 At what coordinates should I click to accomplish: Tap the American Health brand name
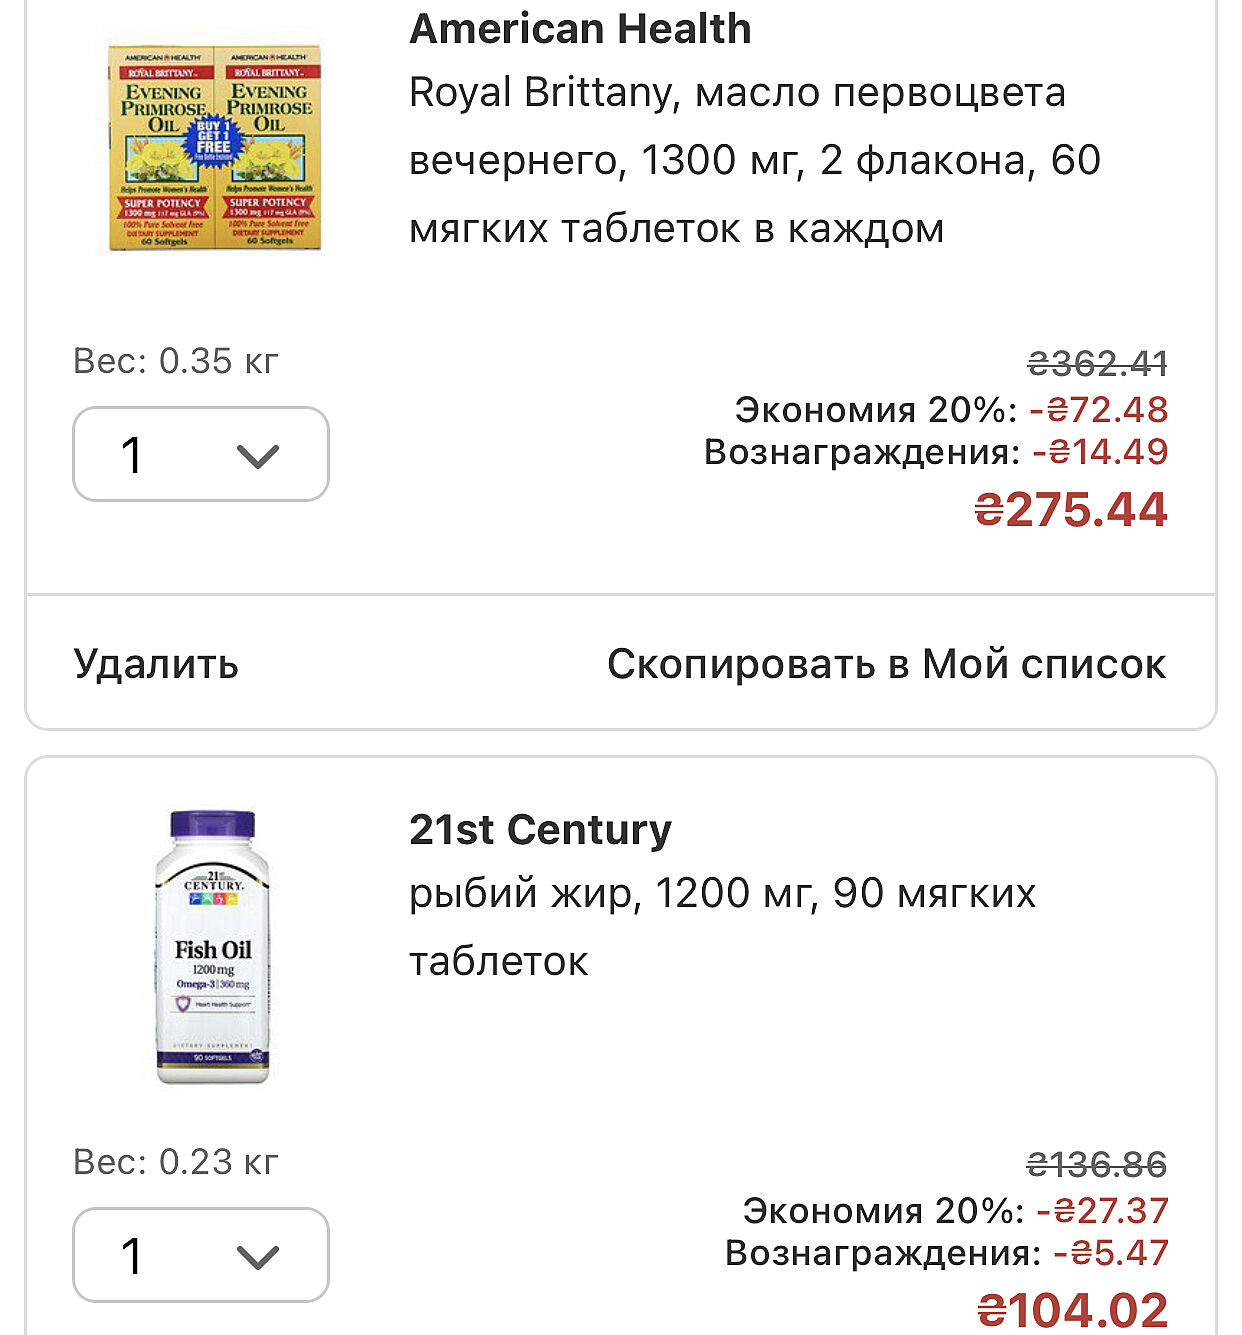[580, 29]
